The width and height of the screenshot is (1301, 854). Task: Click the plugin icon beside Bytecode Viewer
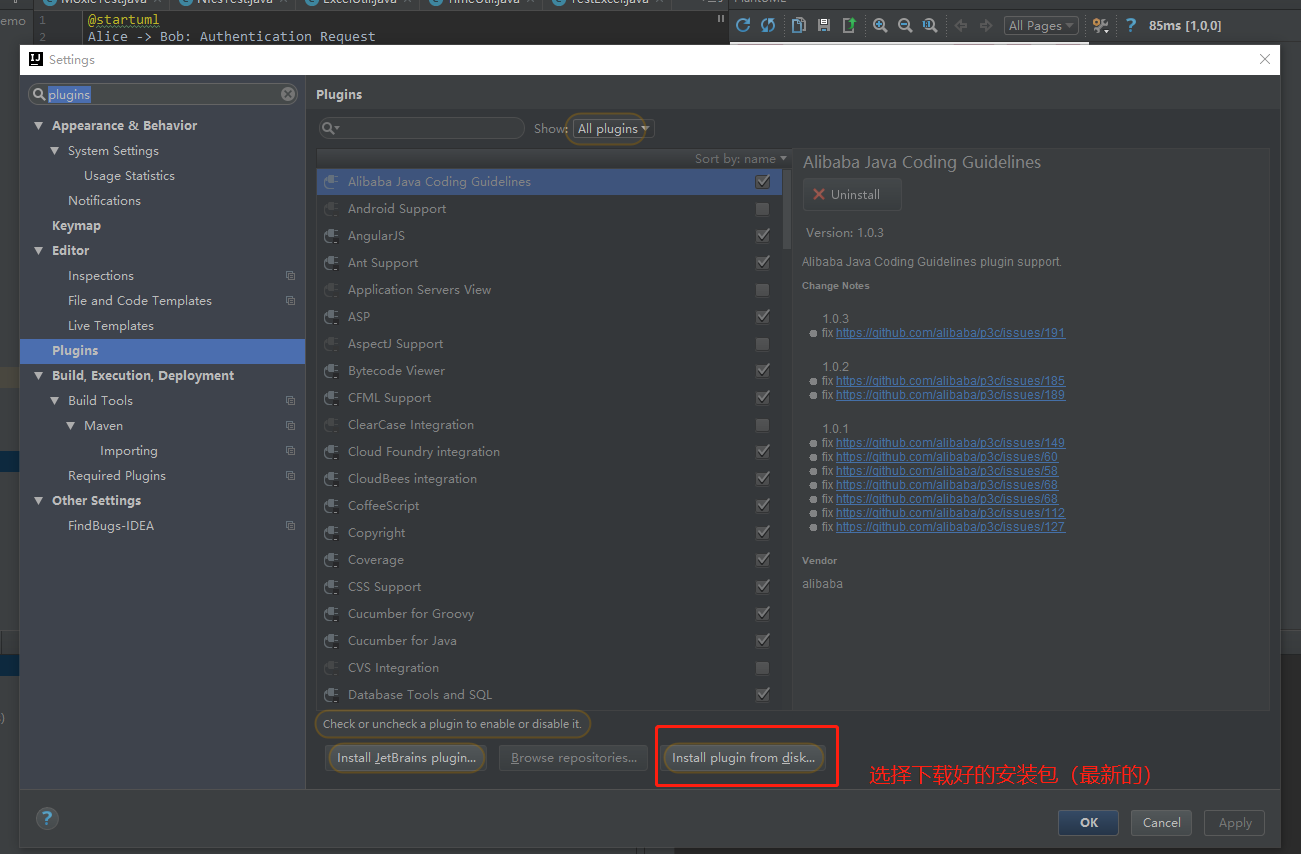pos(332,371)
